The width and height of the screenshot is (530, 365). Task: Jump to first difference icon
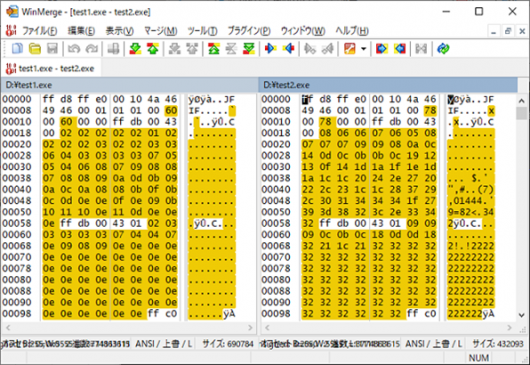214,49
